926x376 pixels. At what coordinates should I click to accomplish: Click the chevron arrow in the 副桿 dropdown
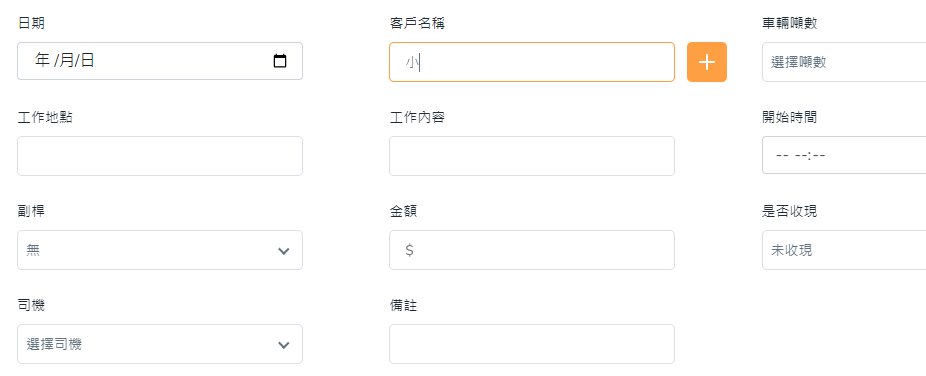click(x=284, y=251)
